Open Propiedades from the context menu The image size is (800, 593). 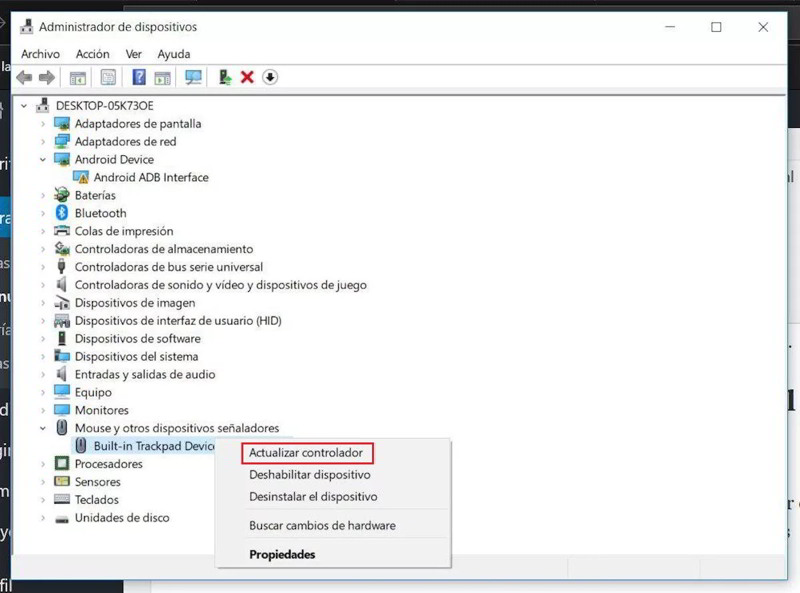[282, 554]
